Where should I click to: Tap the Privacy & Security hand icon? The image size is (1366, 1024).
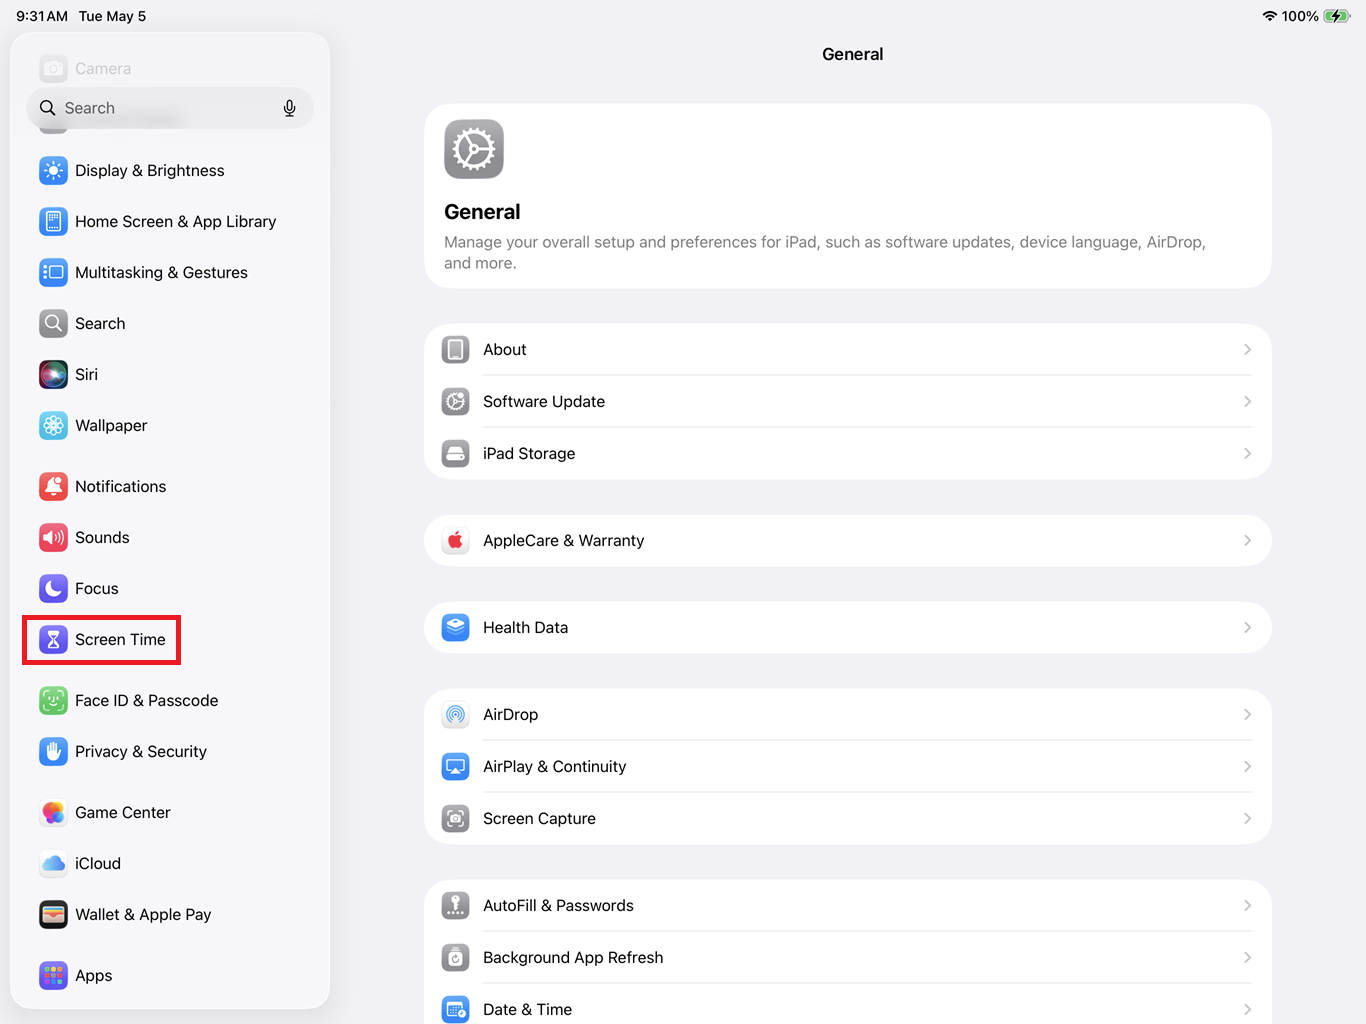(53, 752)
